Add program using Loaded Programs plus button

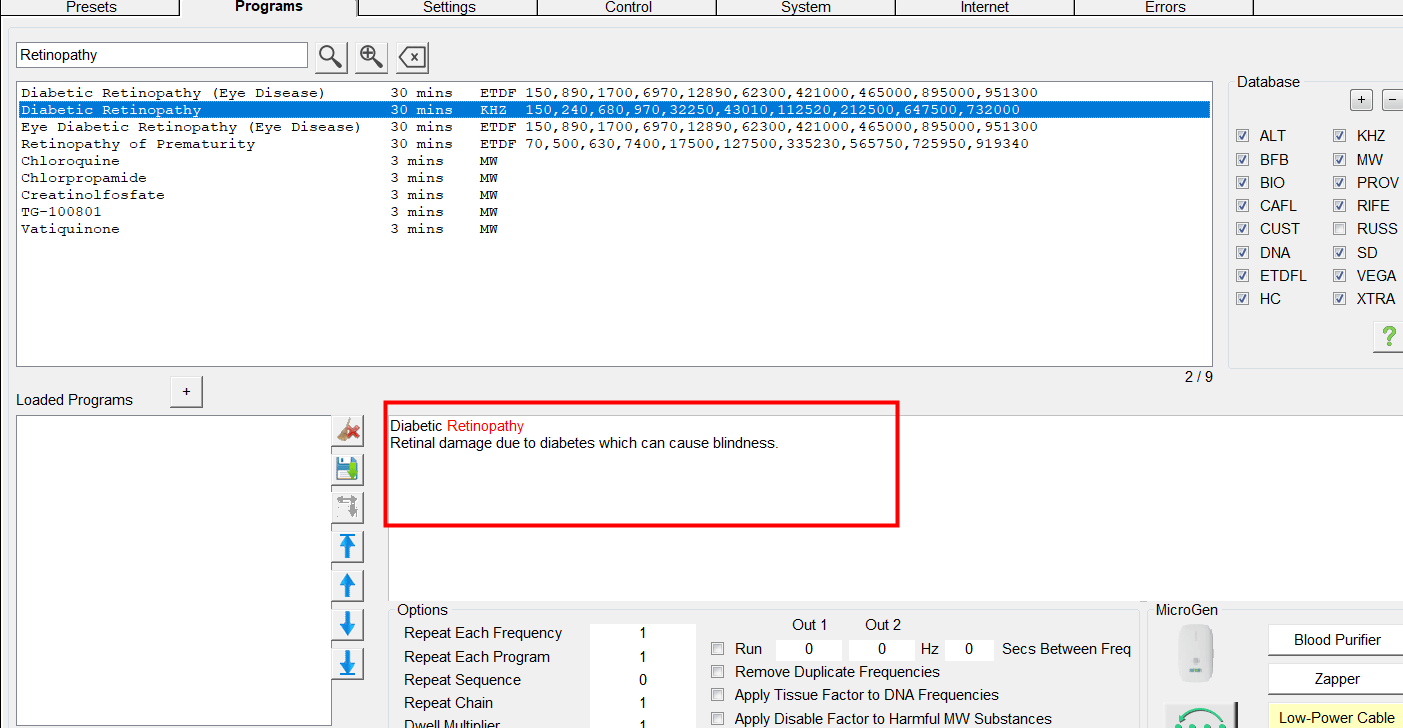187,392
